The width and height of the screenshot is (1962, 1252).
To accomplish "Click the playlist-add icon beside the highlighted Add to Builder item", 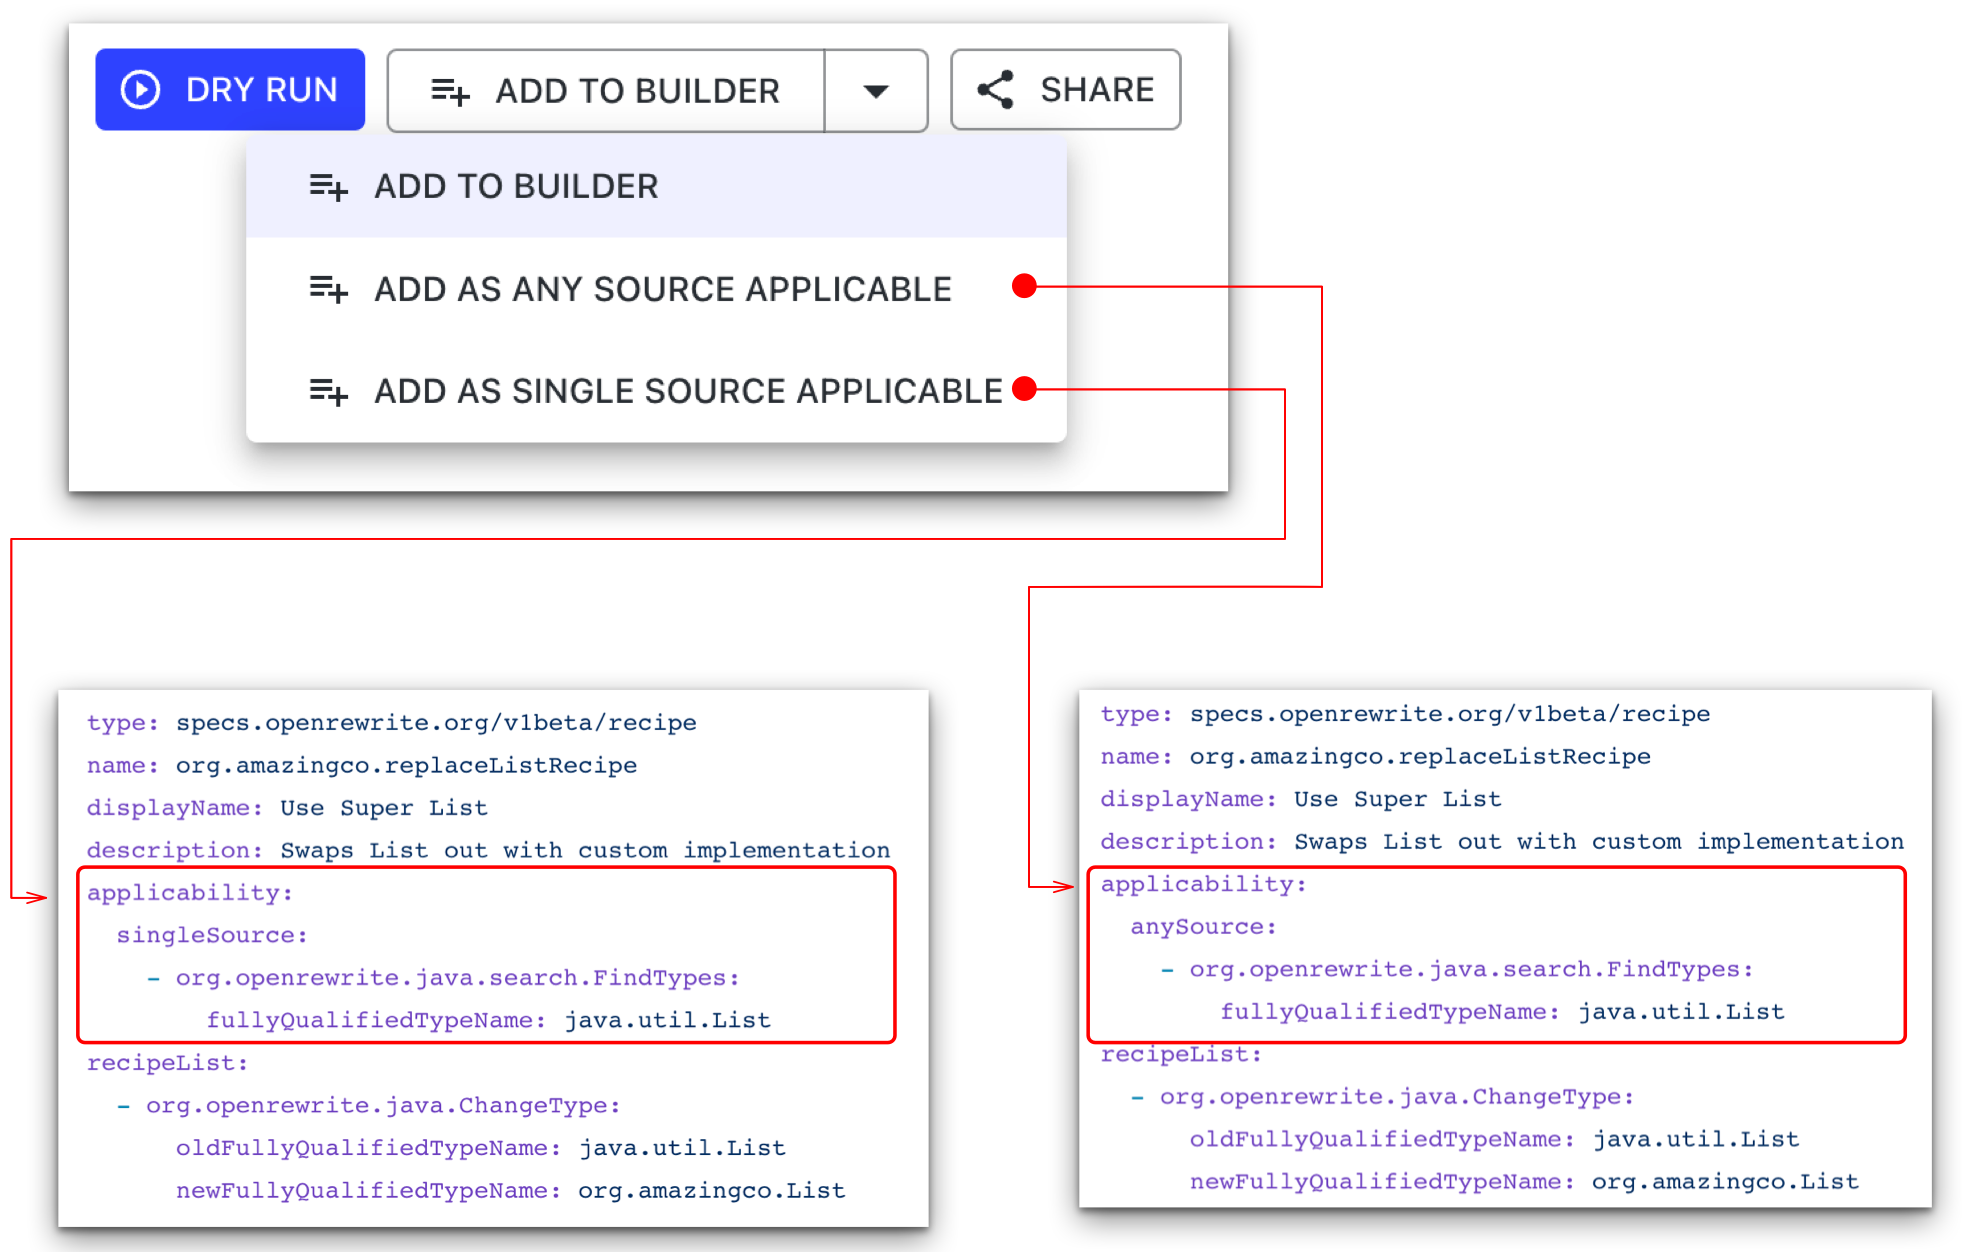I will pos(329,187).
